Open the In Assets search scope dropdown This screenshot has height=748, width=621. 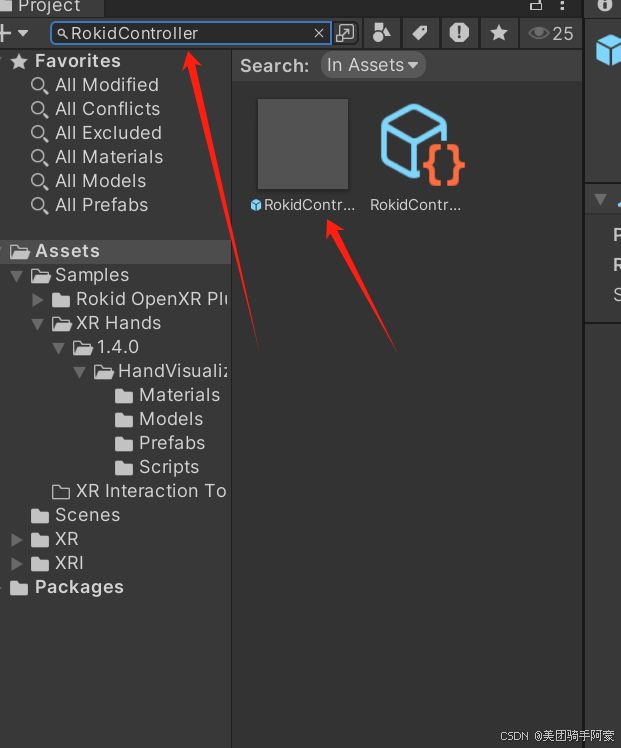pyautogui.click(x=373, y=65)
